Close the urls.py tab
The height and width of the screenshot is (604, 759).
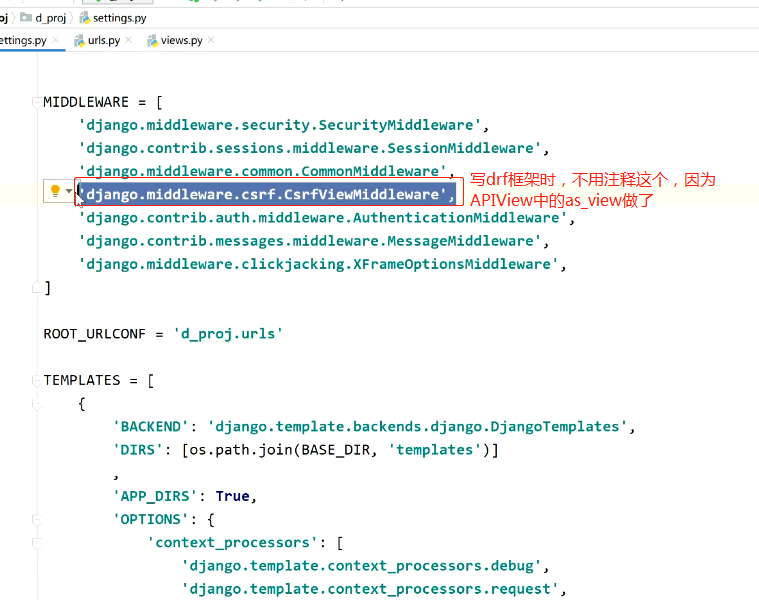point(128,40)
